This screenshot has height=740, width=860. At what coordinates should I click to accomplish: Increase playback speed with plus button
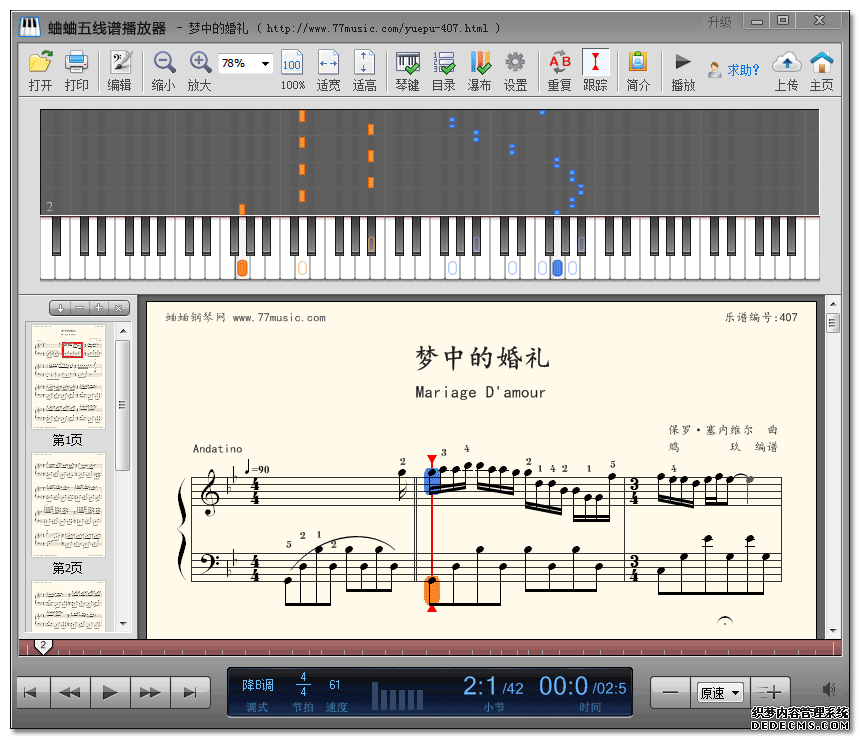click(x=772, y=692)
